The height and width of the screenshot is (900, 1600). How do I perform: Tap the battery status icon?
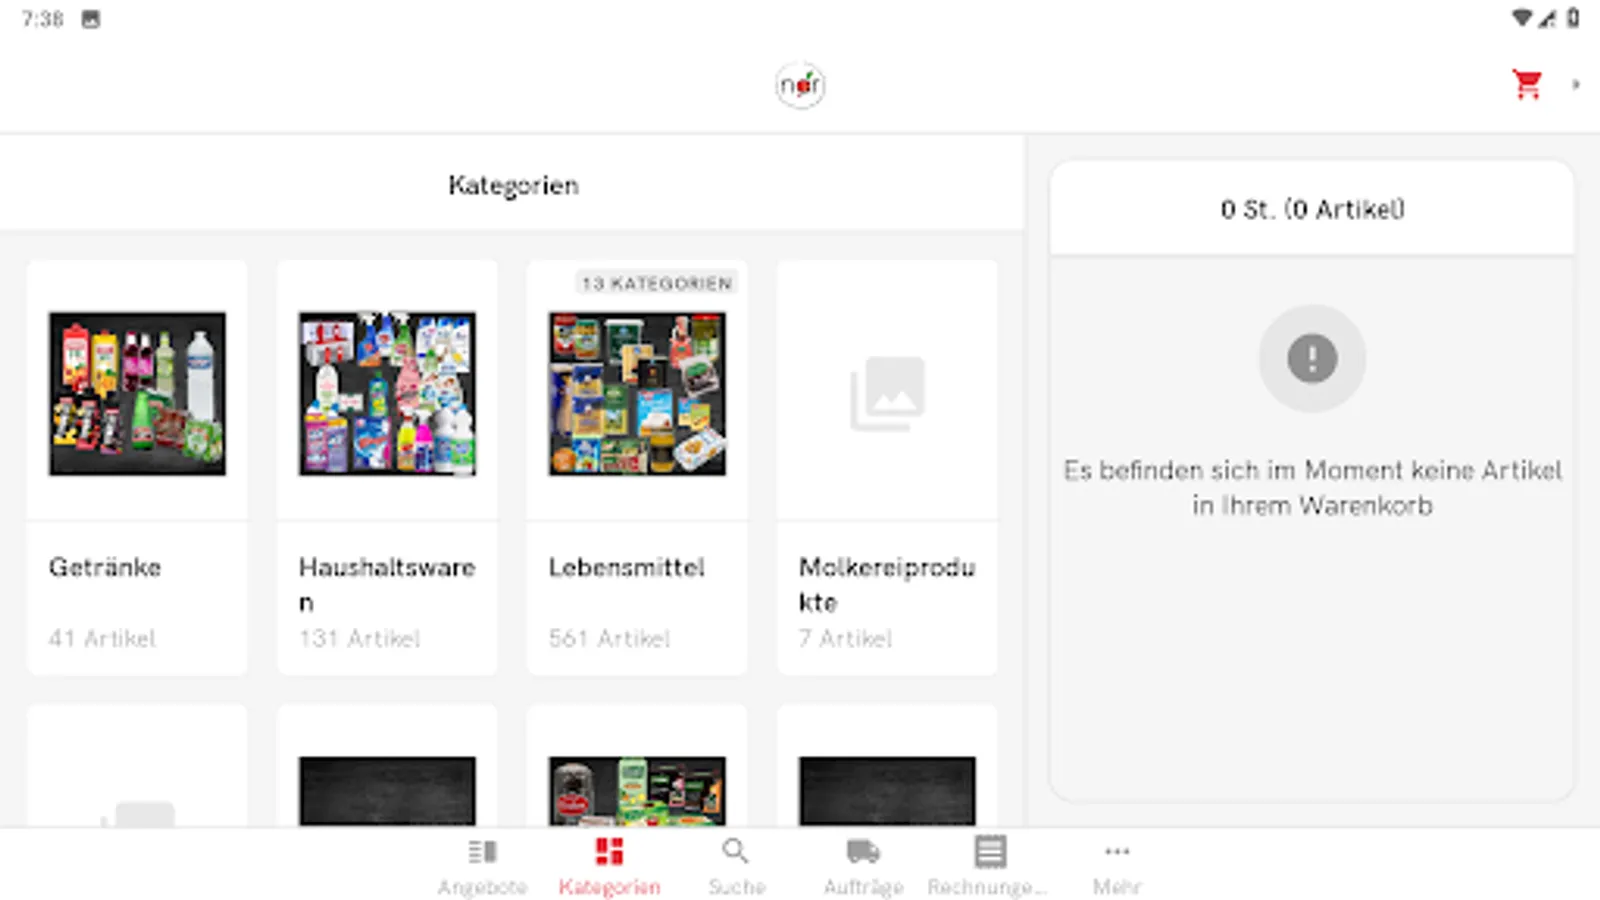[x=1573, y=18]
